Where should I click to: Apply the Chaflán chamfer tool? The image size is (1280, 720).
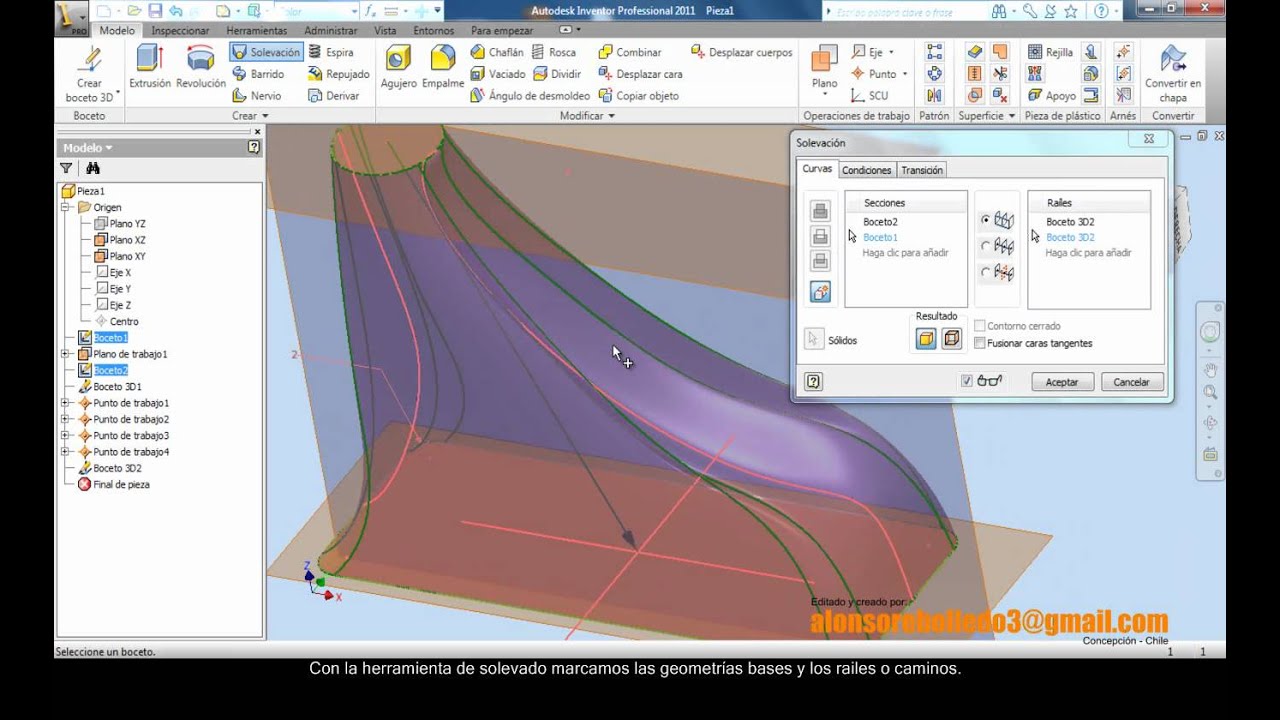[496, 52]
